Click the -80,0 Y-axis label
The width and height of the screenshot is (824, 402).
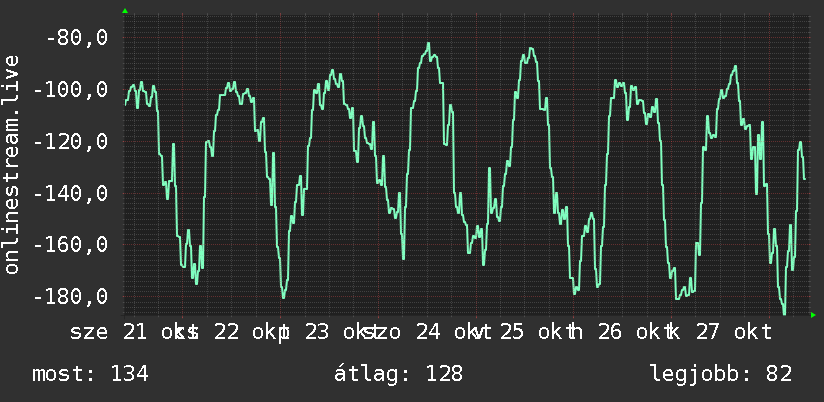pyautogui.click(x=77, y=38)
